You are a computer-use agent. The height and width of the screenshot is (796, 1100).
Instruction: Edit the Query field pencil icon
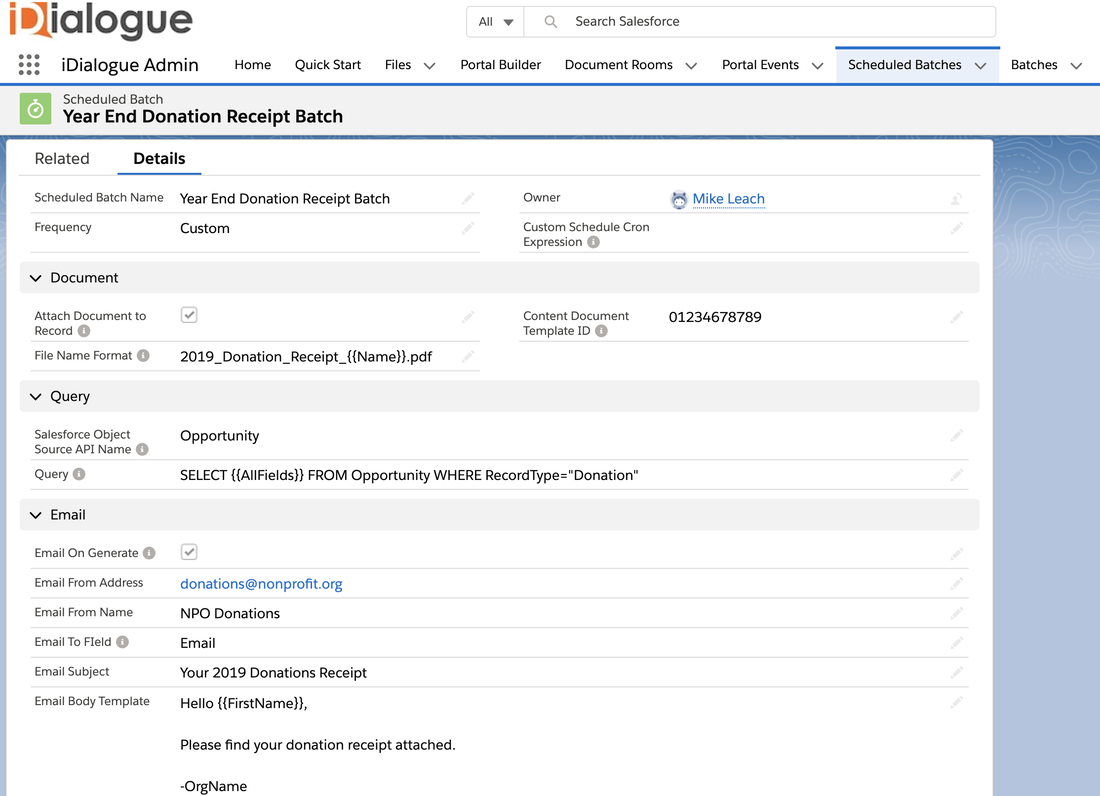click(x=956, y=475)
